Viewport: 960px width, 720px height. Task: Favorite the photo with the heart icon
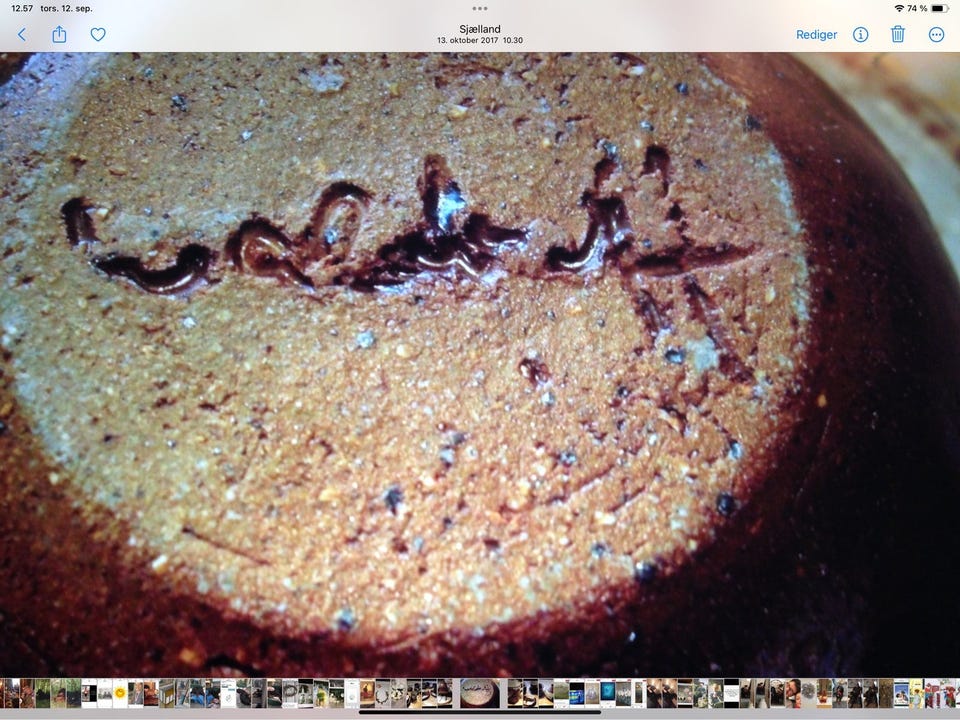coord(98,34)
